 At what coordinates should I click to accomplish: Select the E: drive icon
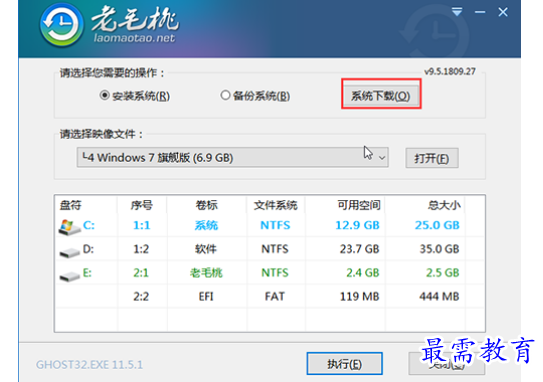tap(69, 276)
